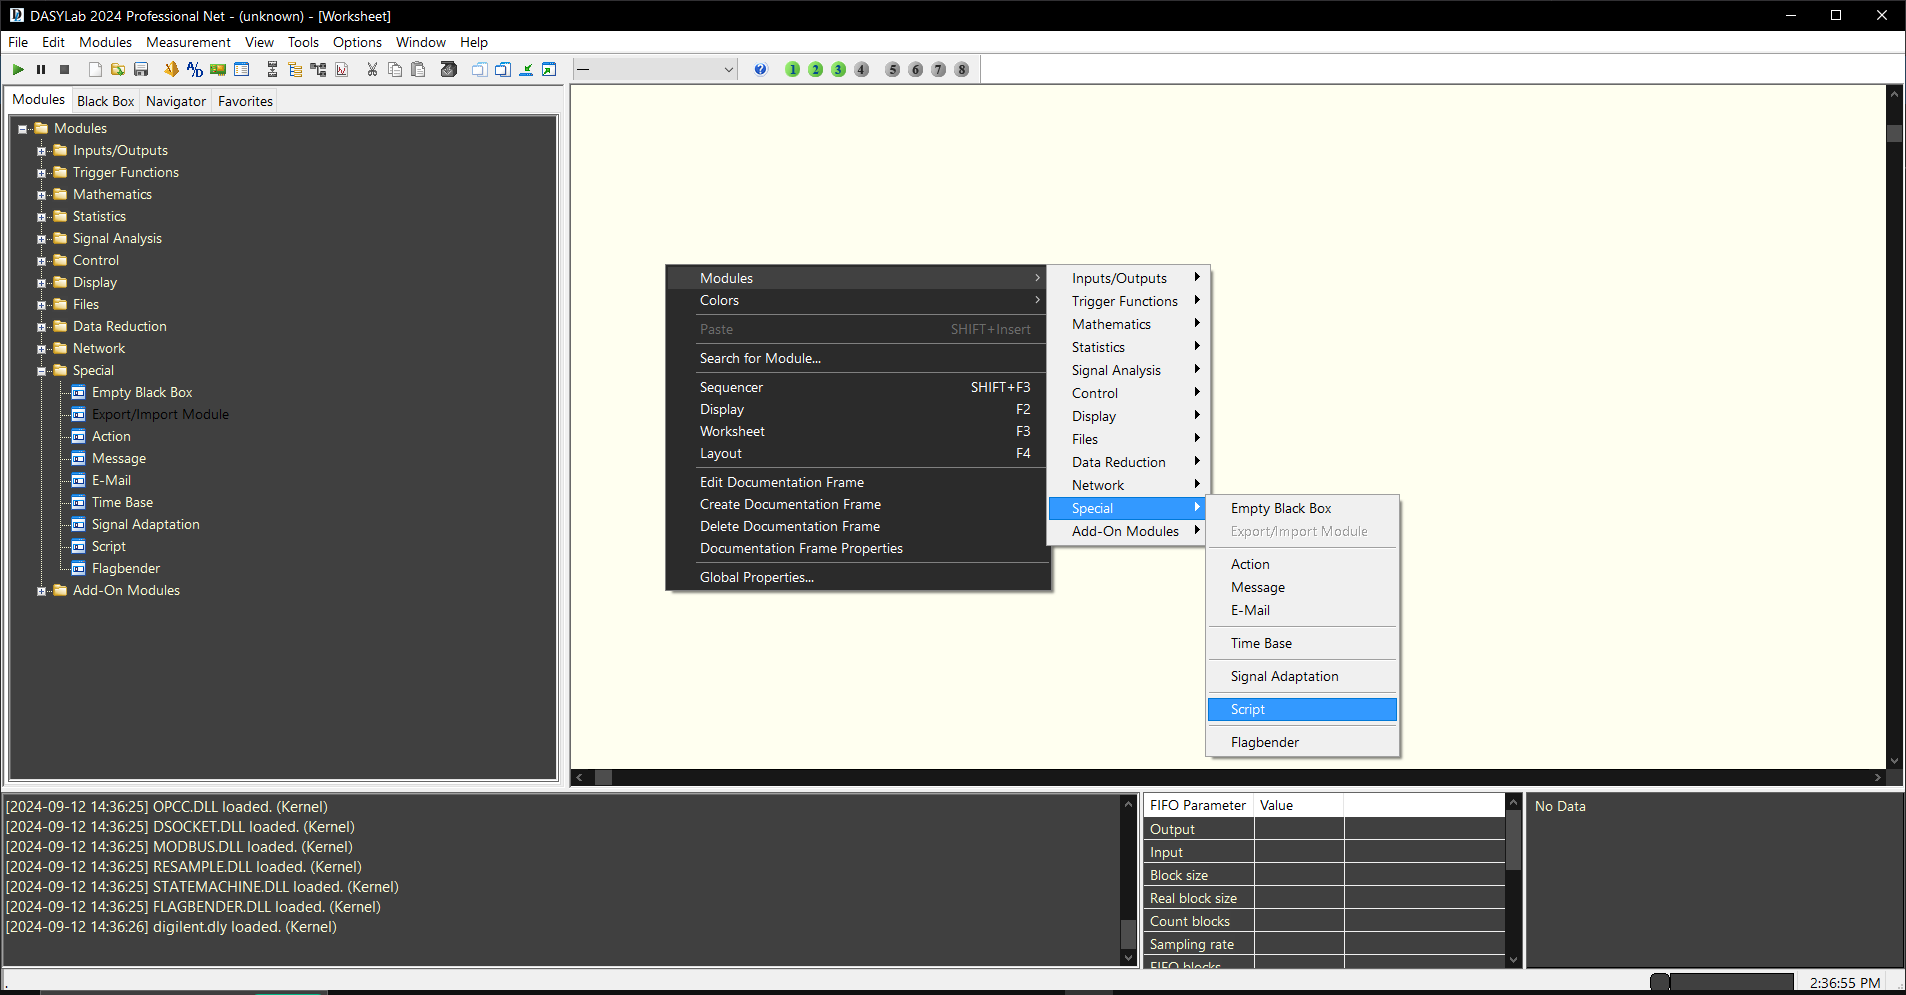Click the Paste clipboard toolbar icon

(418, 69)
